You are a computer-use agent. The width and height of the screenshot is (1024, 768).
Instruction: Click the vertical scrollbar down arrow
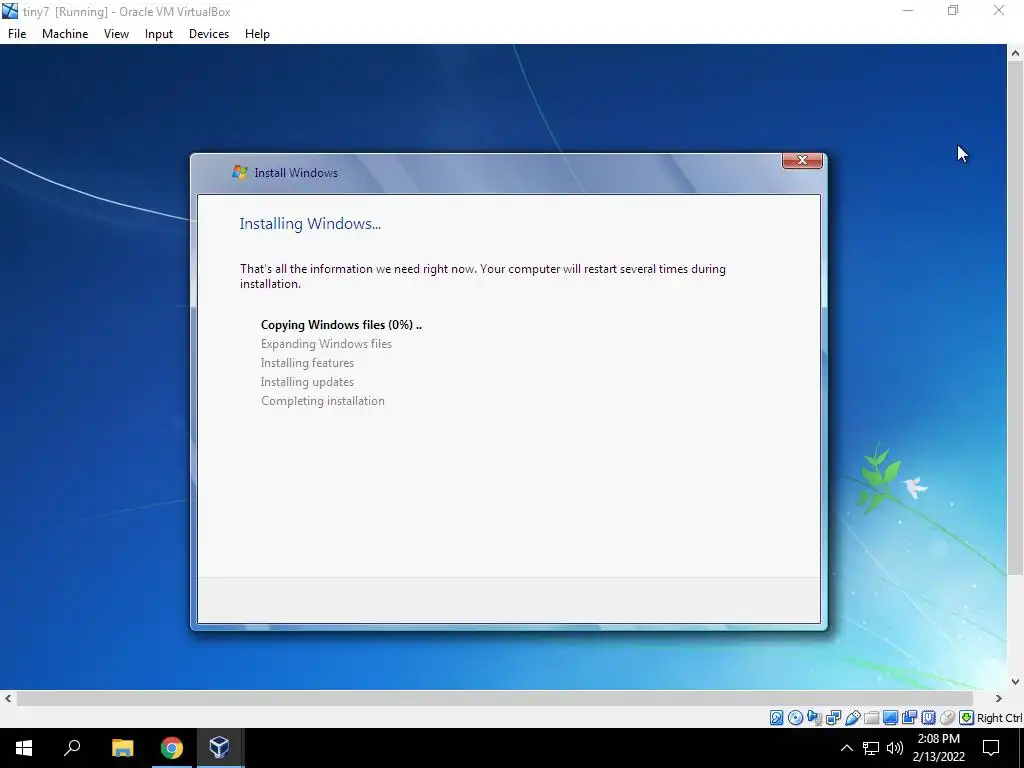pos(1016,681)
